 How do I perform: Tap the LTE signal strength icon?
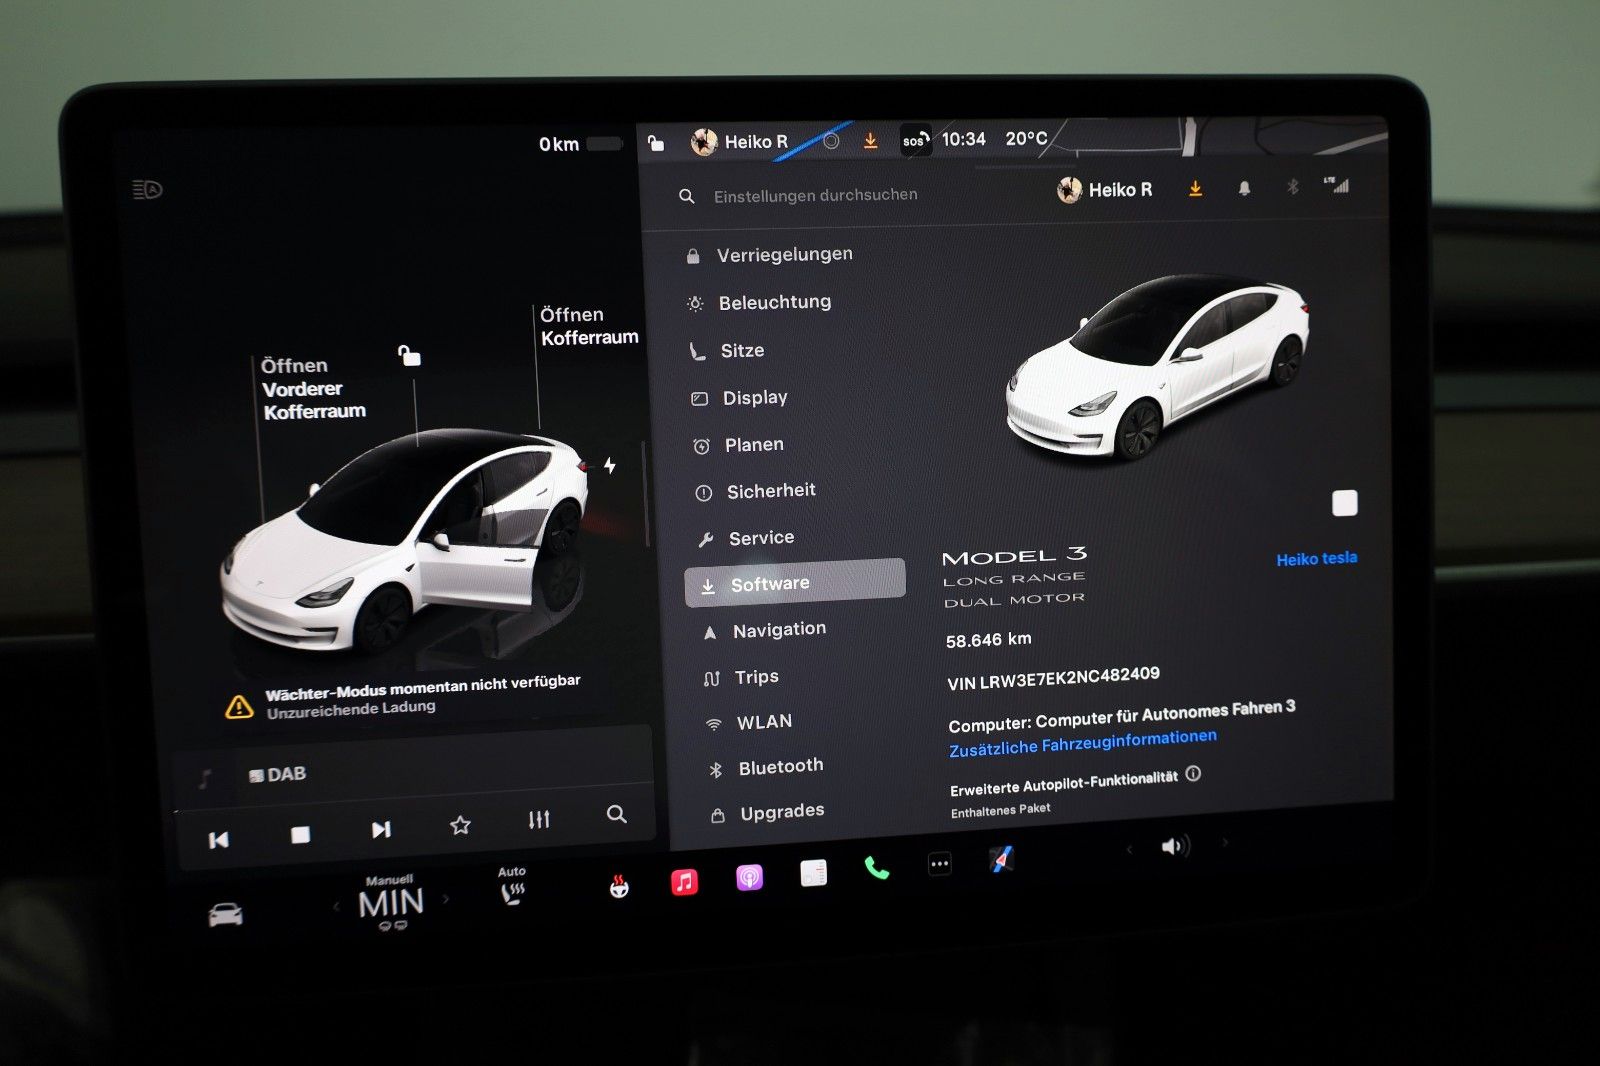[x=1336, y=185]
